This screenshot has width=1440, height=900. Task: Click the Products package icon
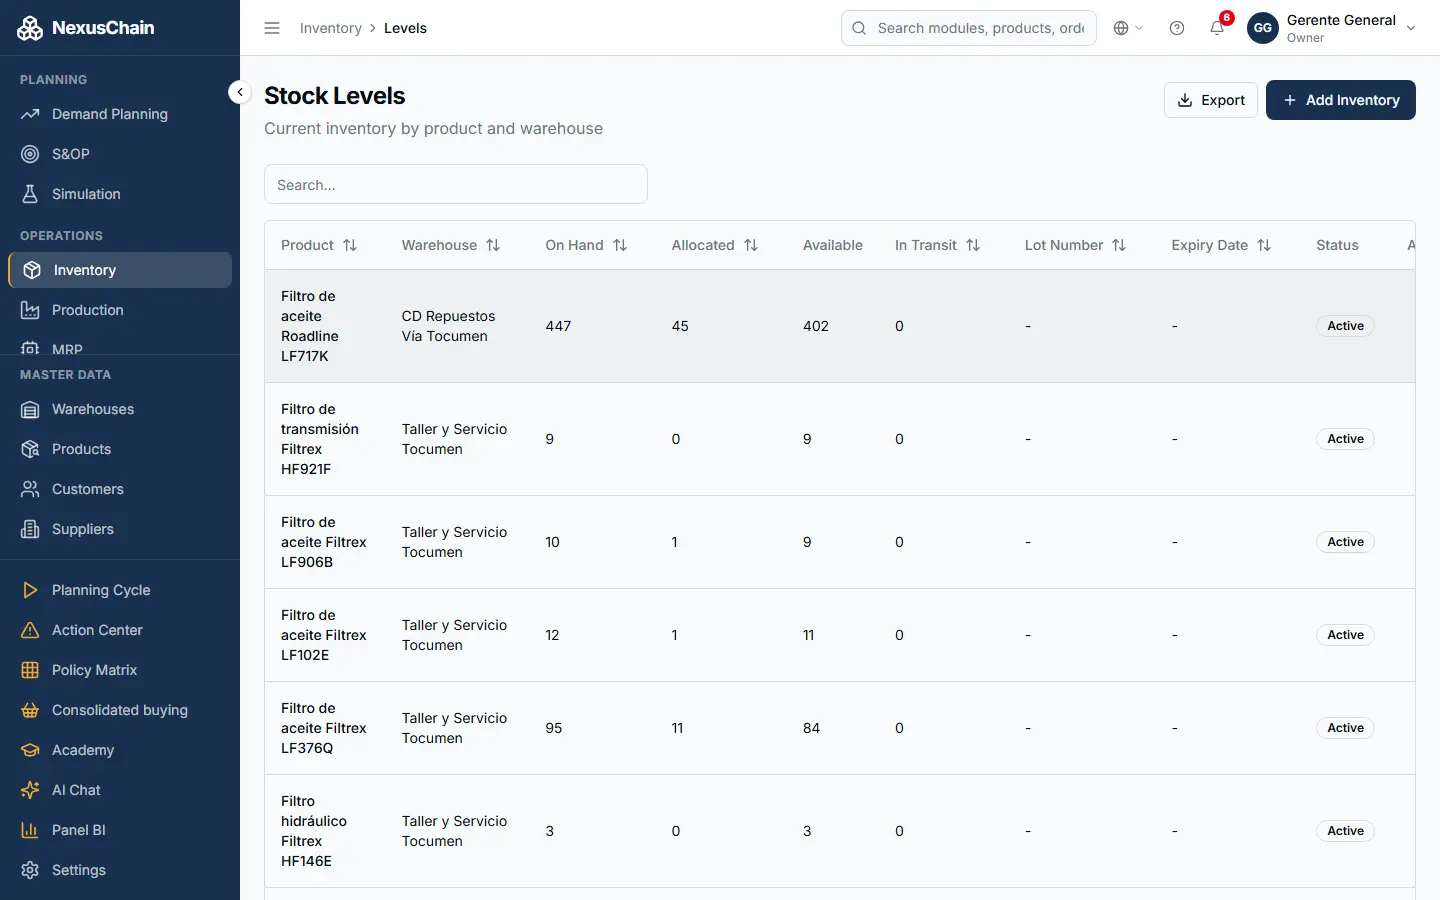pos(30,449)
